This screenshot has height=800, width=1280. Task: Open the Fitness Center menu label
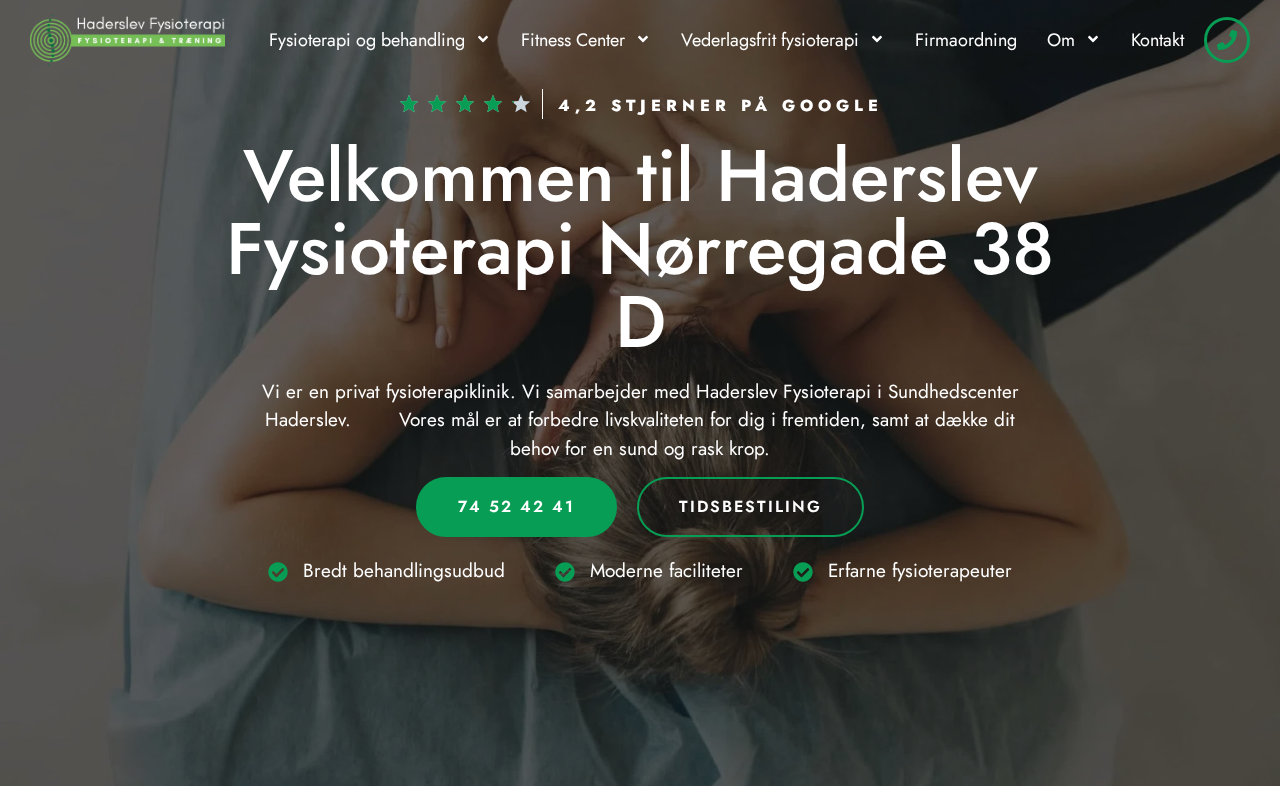click(x=573, y=40)
